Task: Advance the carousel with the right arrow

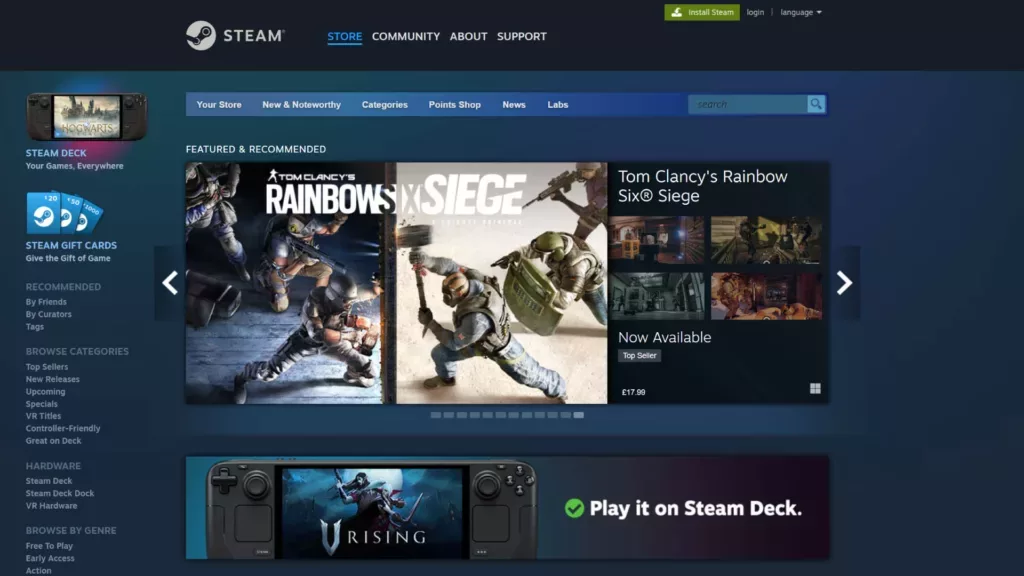Action: [x=844, y=283]
